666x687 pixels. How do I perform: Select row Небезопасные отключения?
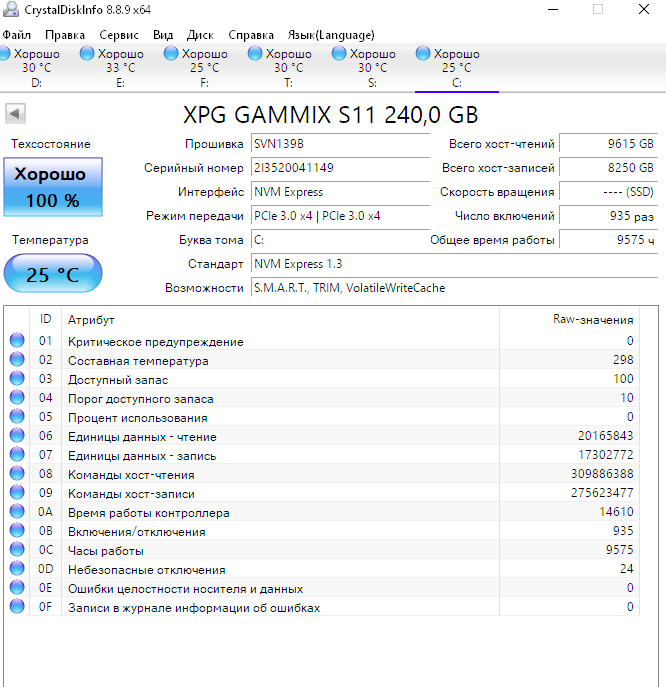pos(322,569)
